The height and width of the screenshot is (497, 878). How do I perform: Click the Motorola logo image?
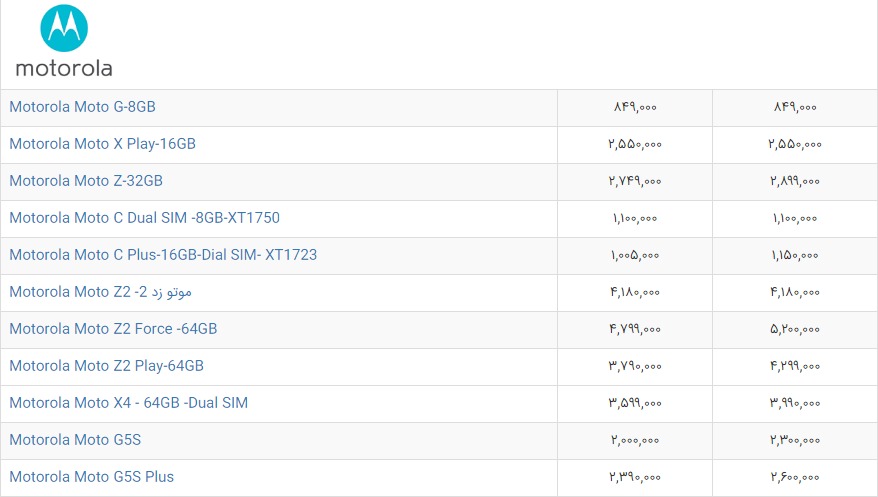point(64,41)
